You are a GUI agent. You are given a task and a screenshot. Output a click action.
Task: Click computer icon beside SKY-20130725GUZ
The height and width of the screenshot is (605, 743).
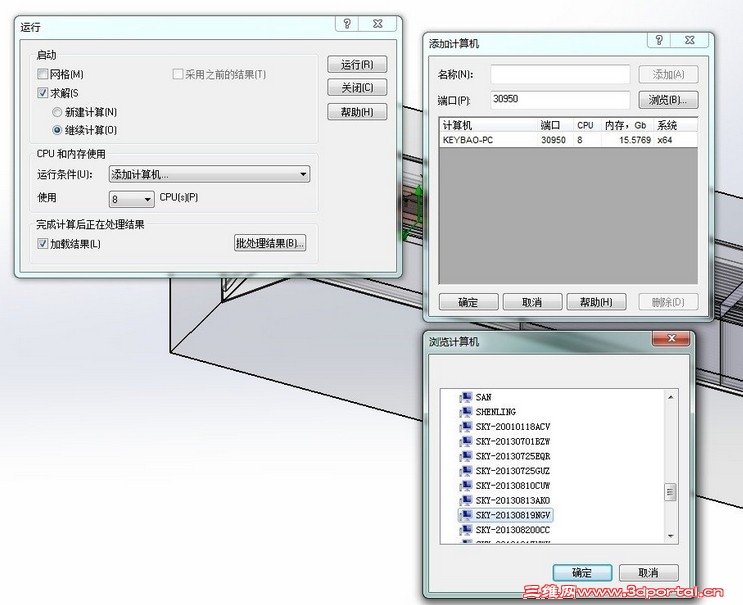[x=466, y=470]
